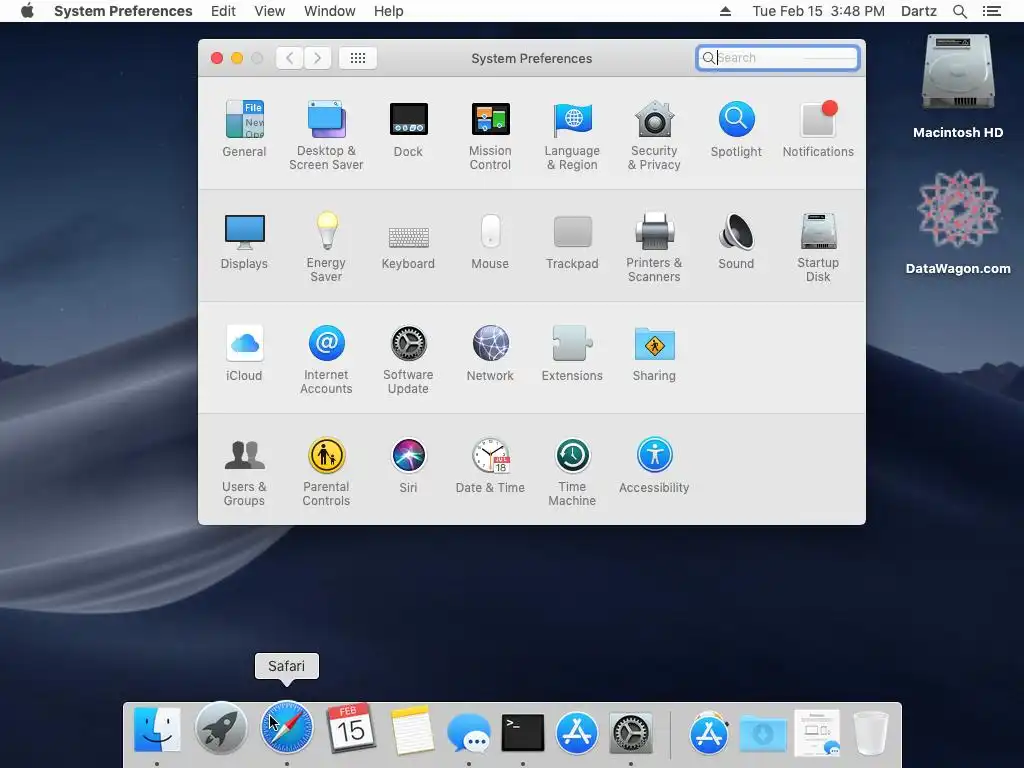The width and height of the screenshot is (1024, 768).
Task: Open Spotlight preference pane
Action: click(736, 129)
